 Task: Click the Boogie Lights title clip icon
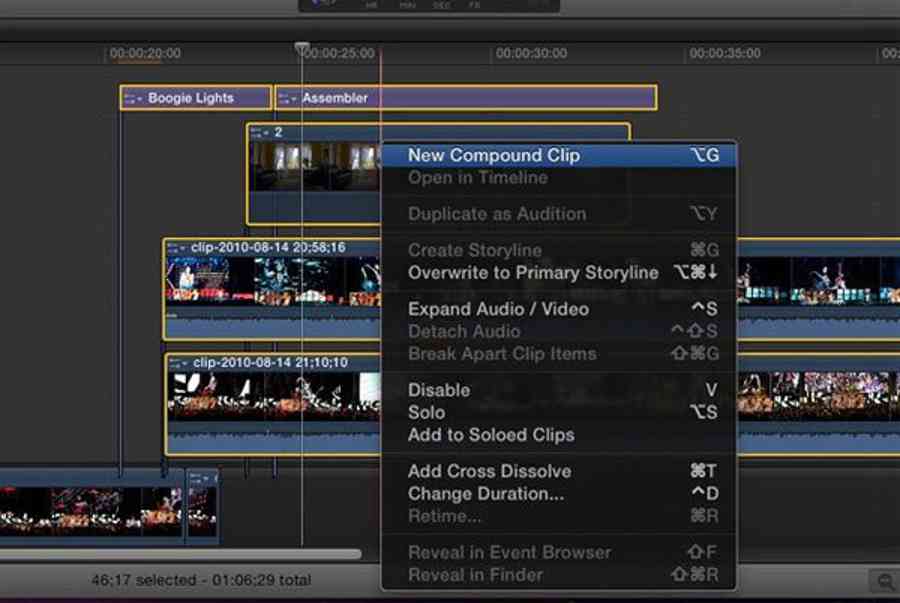130,98
